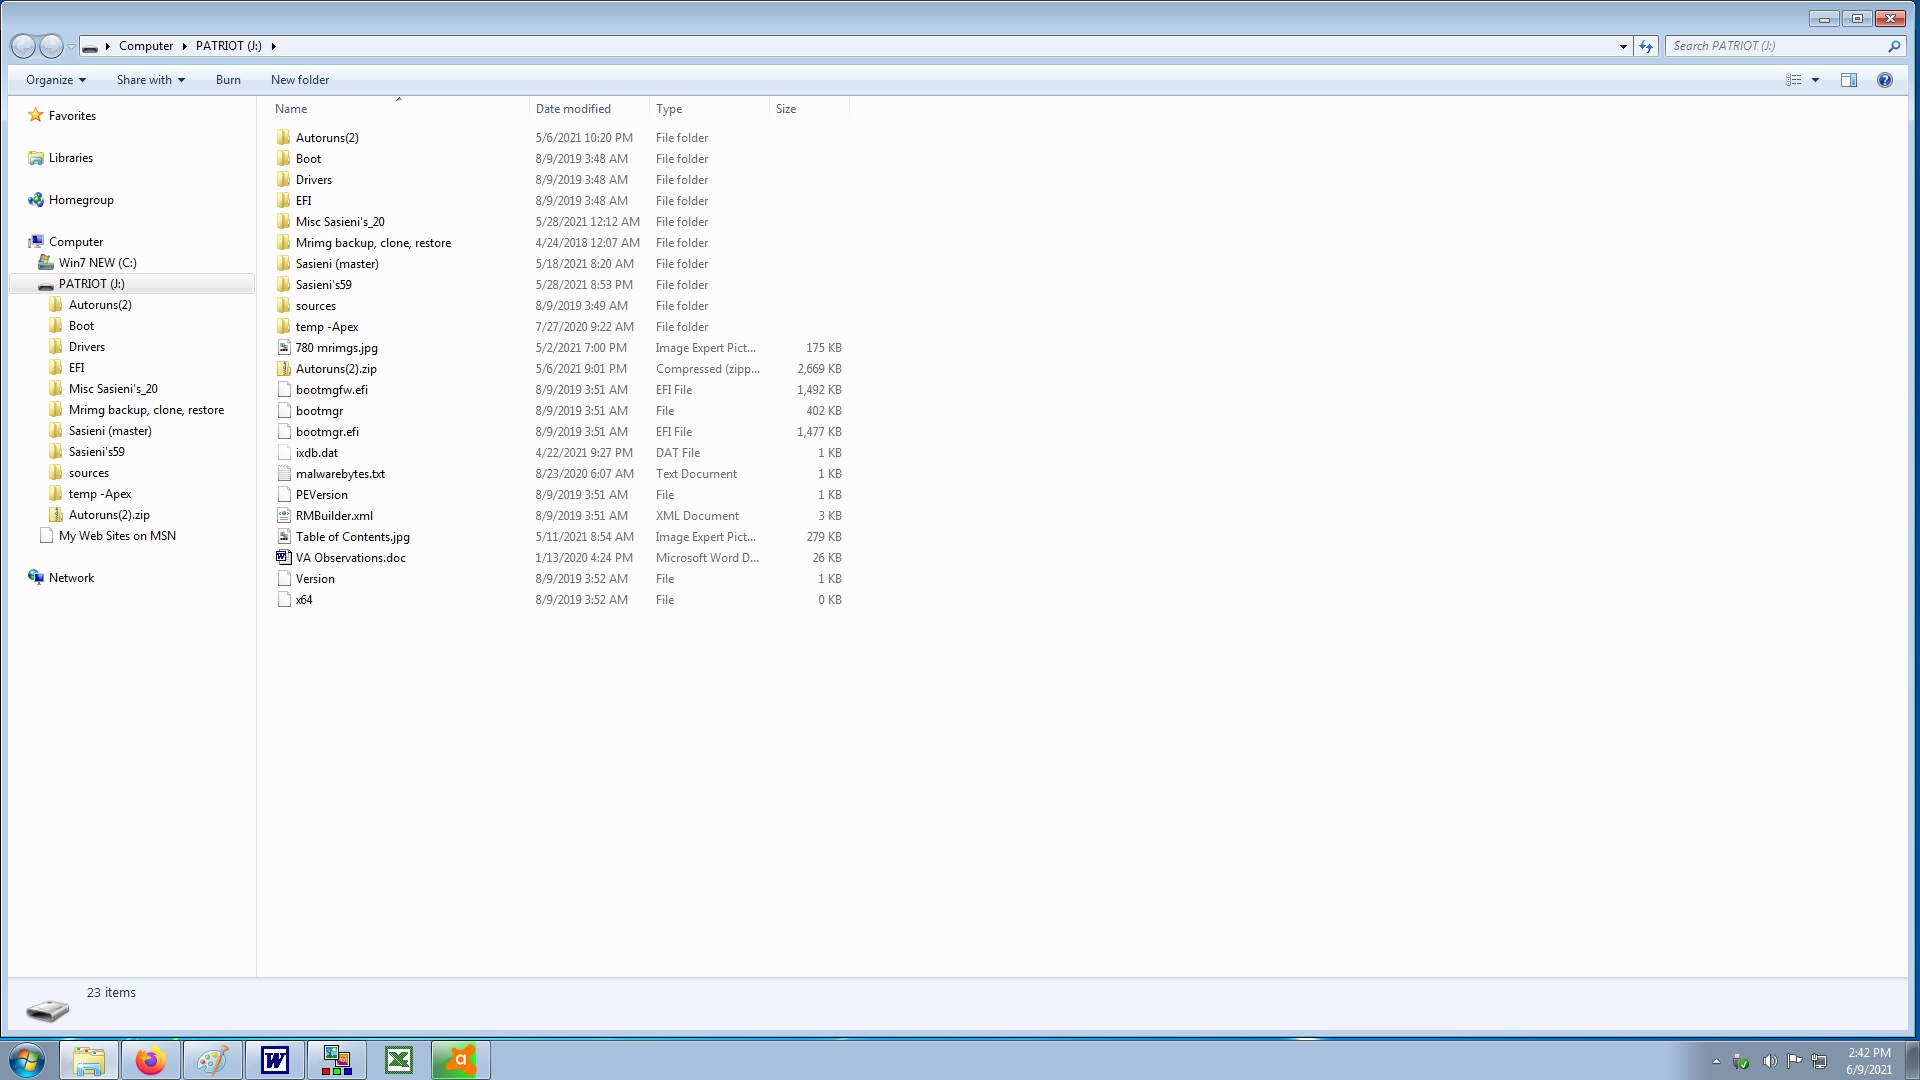Click the volume speaker tray icon
Viewport: 1920px width, 1080px height.
pos(1769,1061)
